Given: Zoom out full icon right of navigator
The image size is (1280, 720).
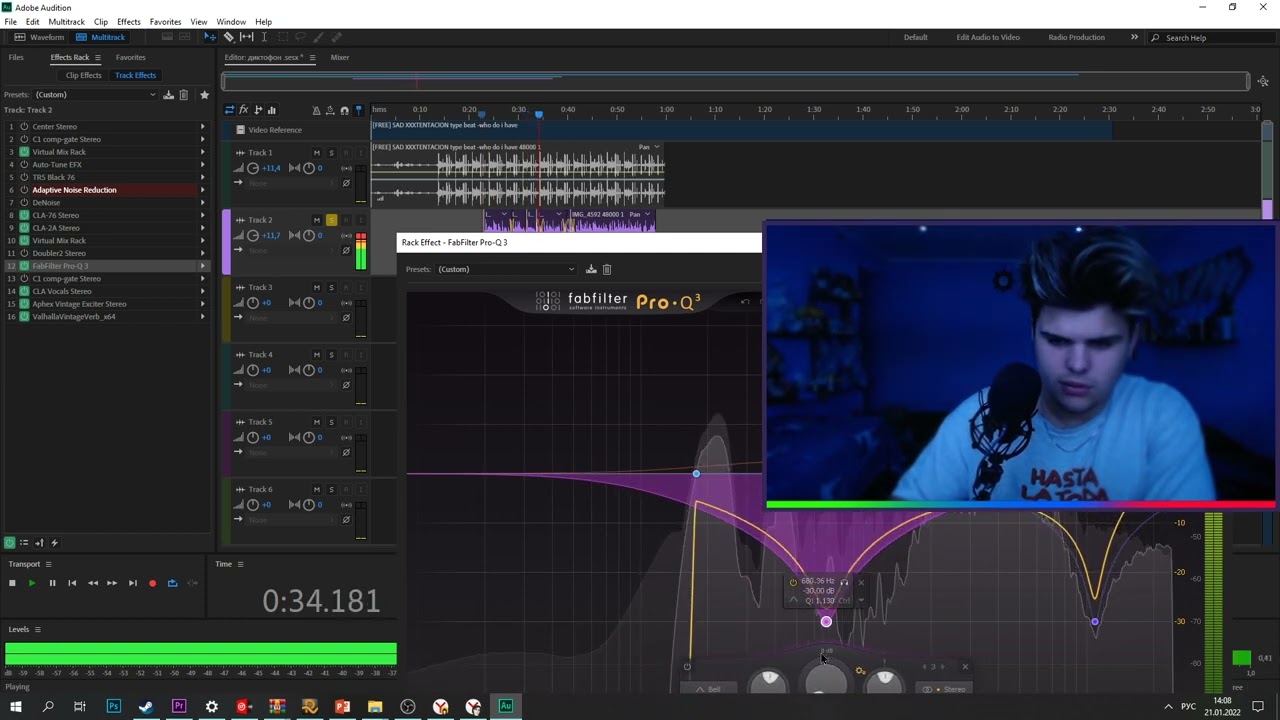Looking at the screenshot, I should tap(1263, 82).
